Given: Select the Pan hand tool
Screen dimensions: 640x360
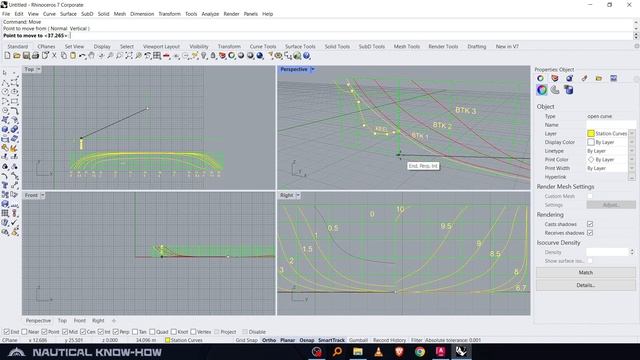Looking at the screenshot, I should click(91, 56).
